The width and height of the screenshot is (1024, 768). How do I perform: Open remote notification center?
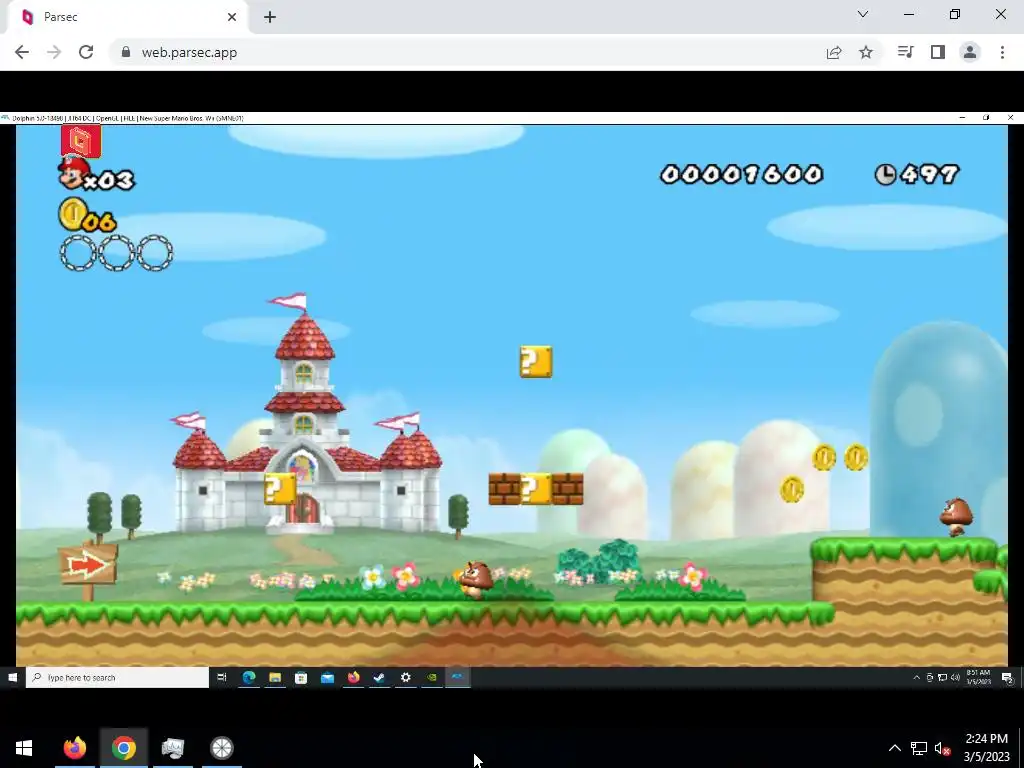coord(1007,678)
